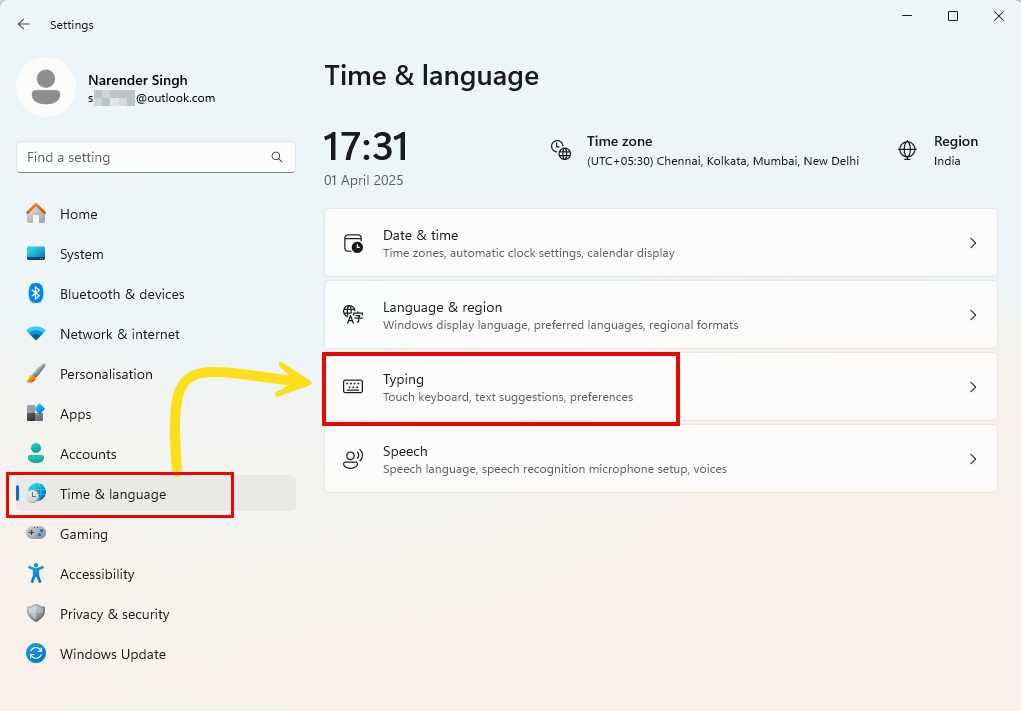Expand Language & region chevron
The height and width of the screenshot is (711, 1021).
point(973,315)
